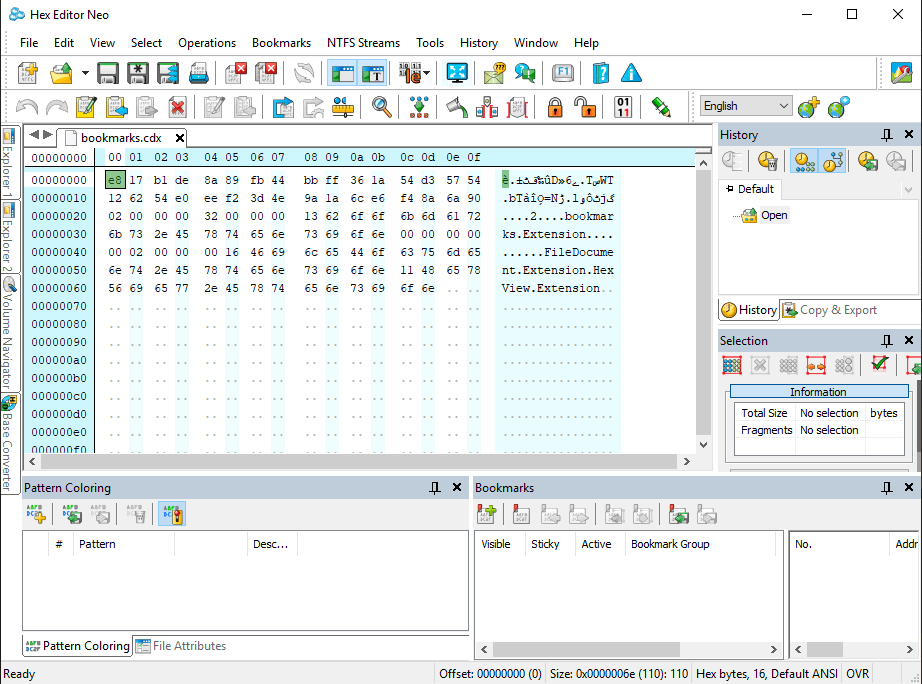Click the fill pattern green arrow dots icon

pos(419,107)
